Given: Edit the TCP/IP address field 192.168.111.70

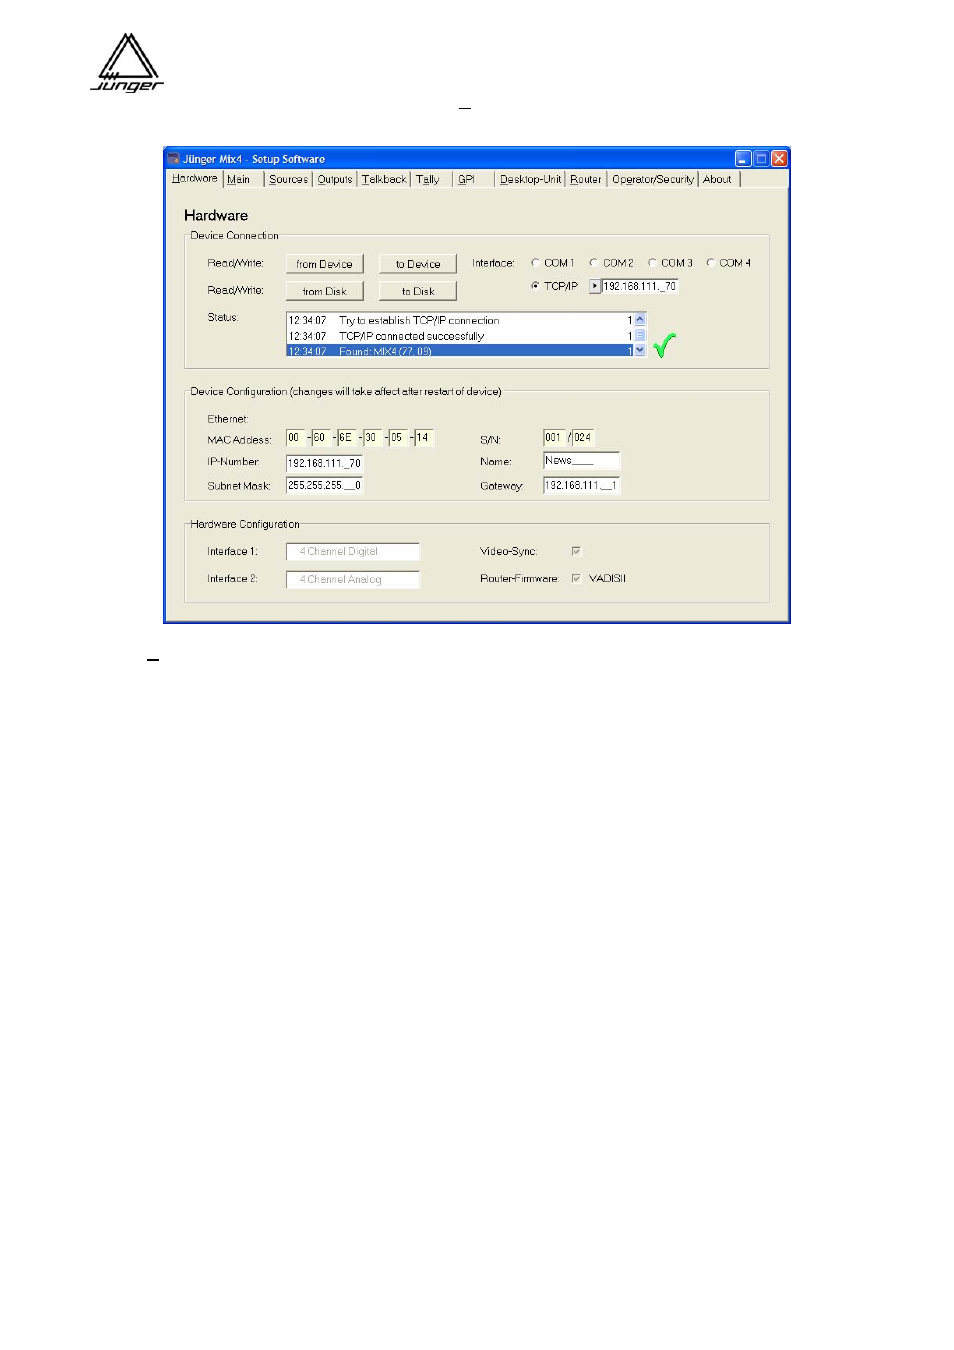Looking at the screenshot, I should click(x=640, y=286).
